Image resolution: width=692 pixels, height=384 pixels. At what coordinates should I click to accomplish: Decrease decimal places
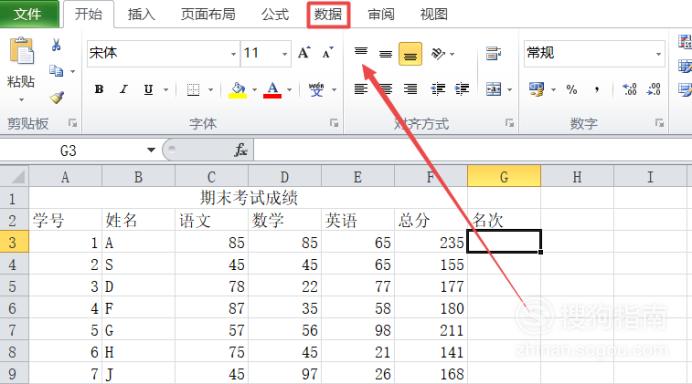point(654,90)
